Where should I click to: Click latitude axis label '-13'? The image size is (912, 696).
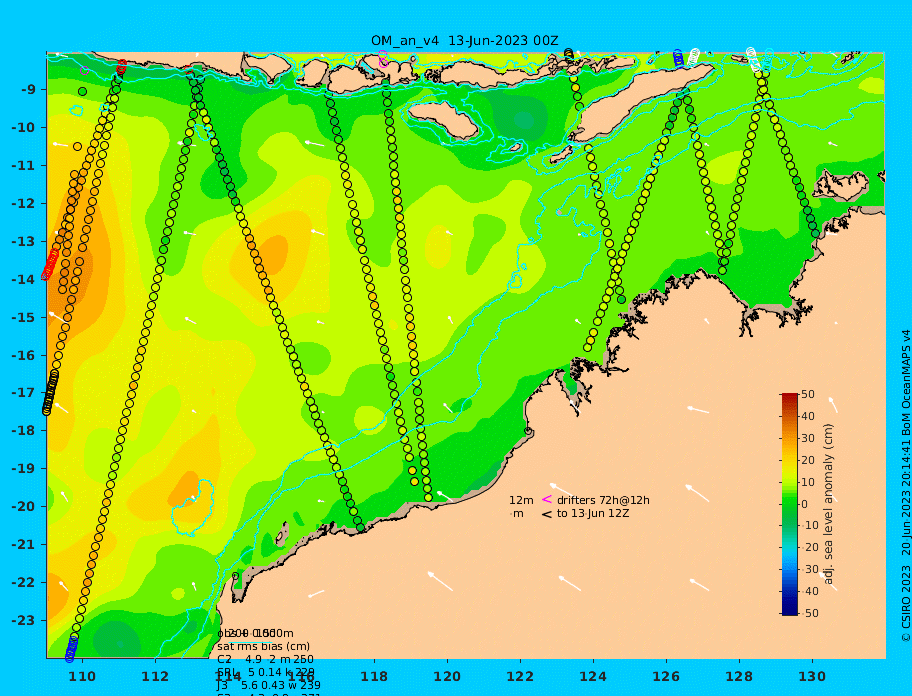pos(23,241)
